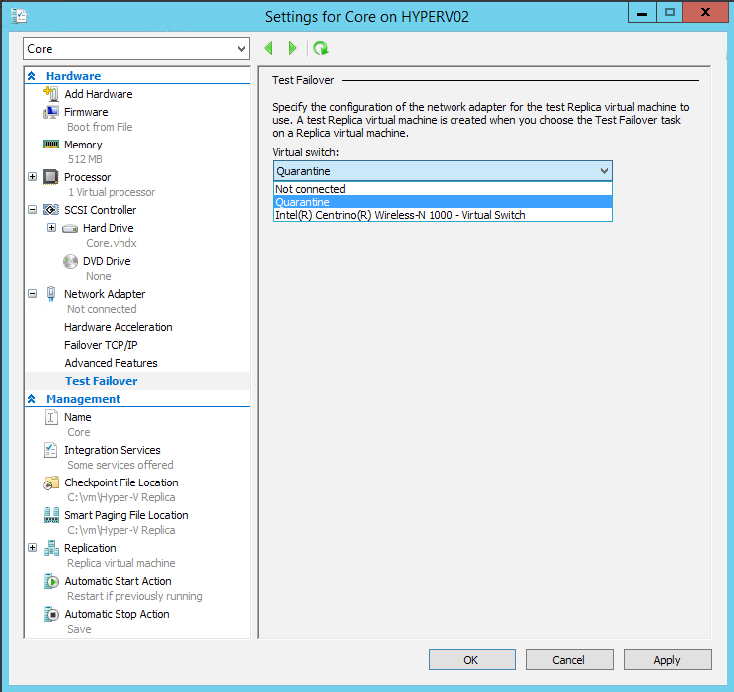Viewport: 734px width, 692px height.
Task: Select Automatic Start Action label
Action: tap(118, 581)
